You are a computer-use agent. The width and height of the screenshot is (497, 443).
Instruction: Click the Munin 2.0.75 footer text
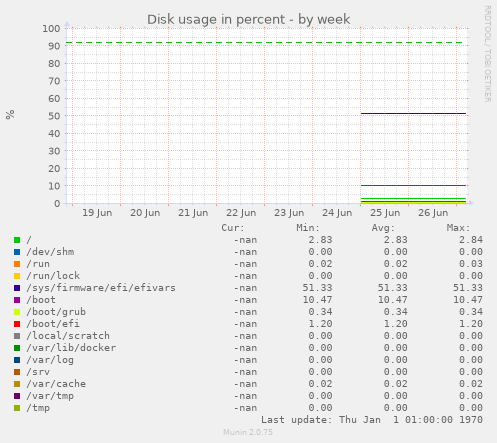coord(248,432)
